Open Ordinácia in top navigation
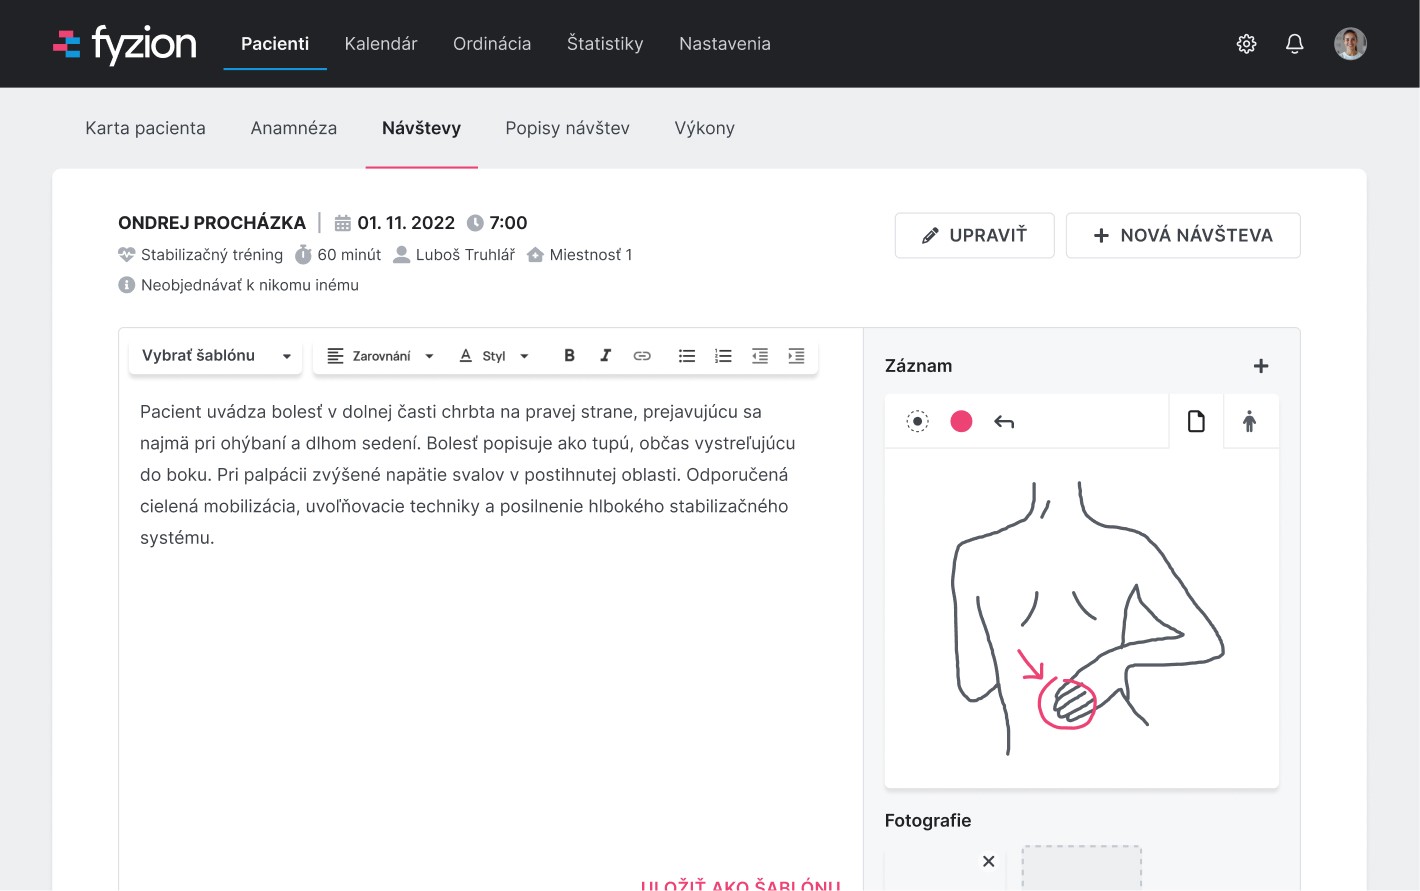The width and height of the screenshot is (1420, 891). pyautogui.click(x=492, y=44)
